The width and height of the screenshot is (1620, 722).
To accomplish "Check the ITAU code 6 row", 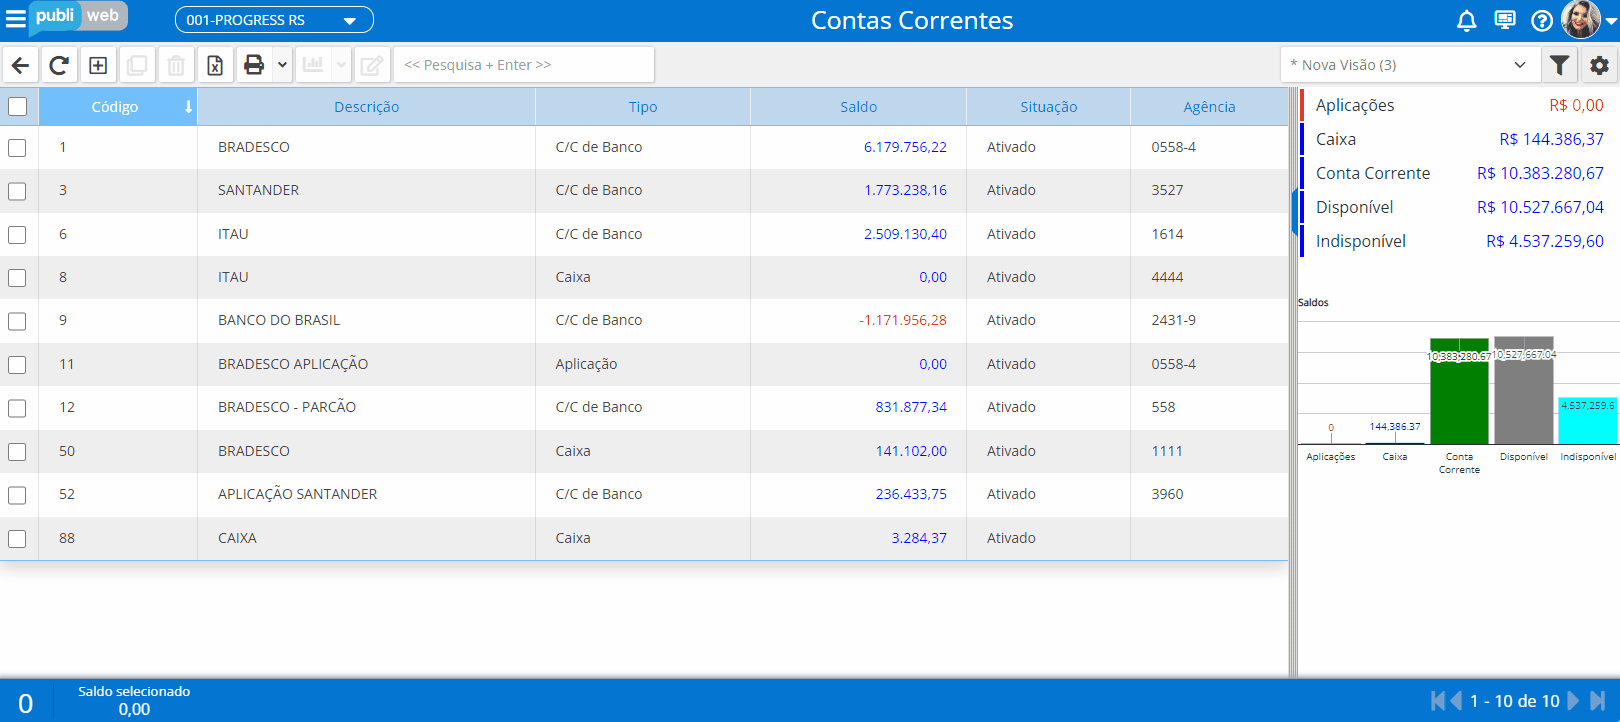I will 17,235.
